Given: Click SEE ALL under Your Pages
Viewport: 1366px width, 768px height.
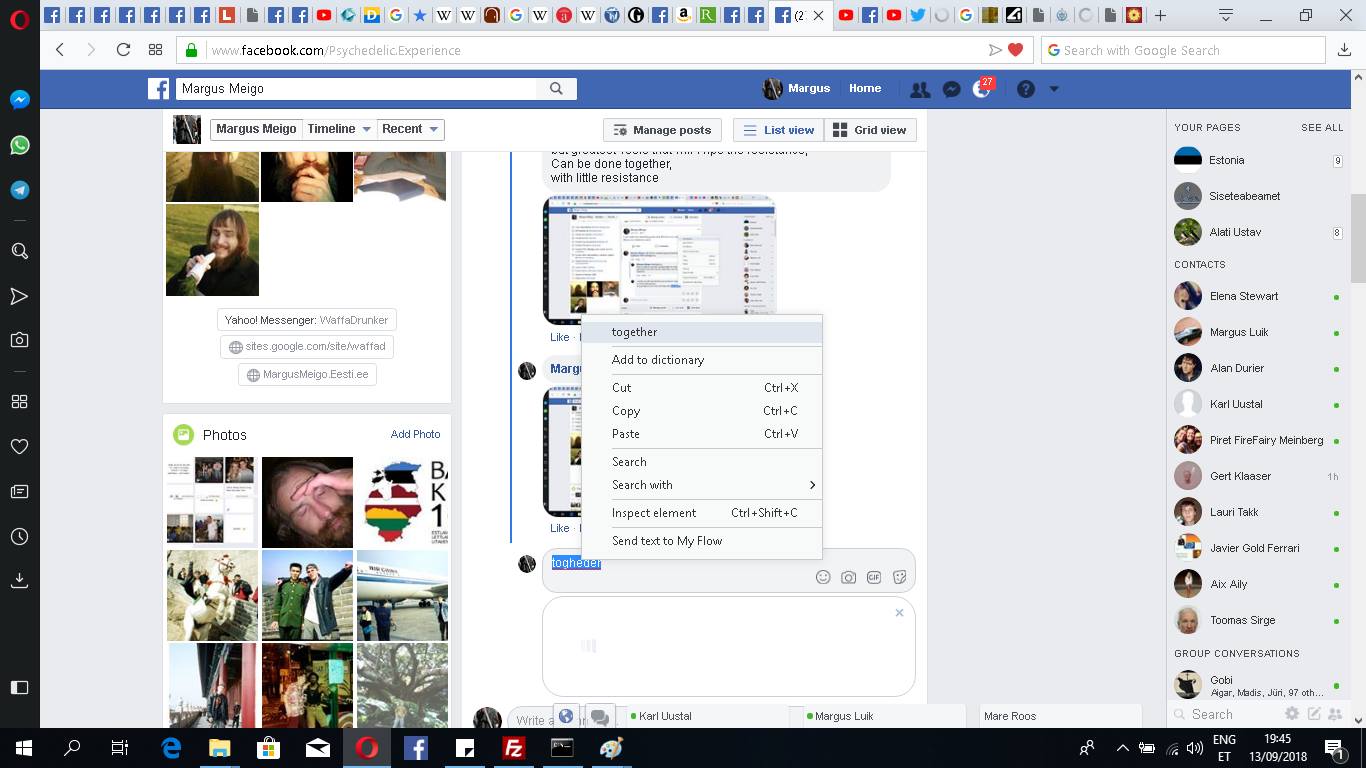Looking at the screenshot, I should click(1322, 128).
